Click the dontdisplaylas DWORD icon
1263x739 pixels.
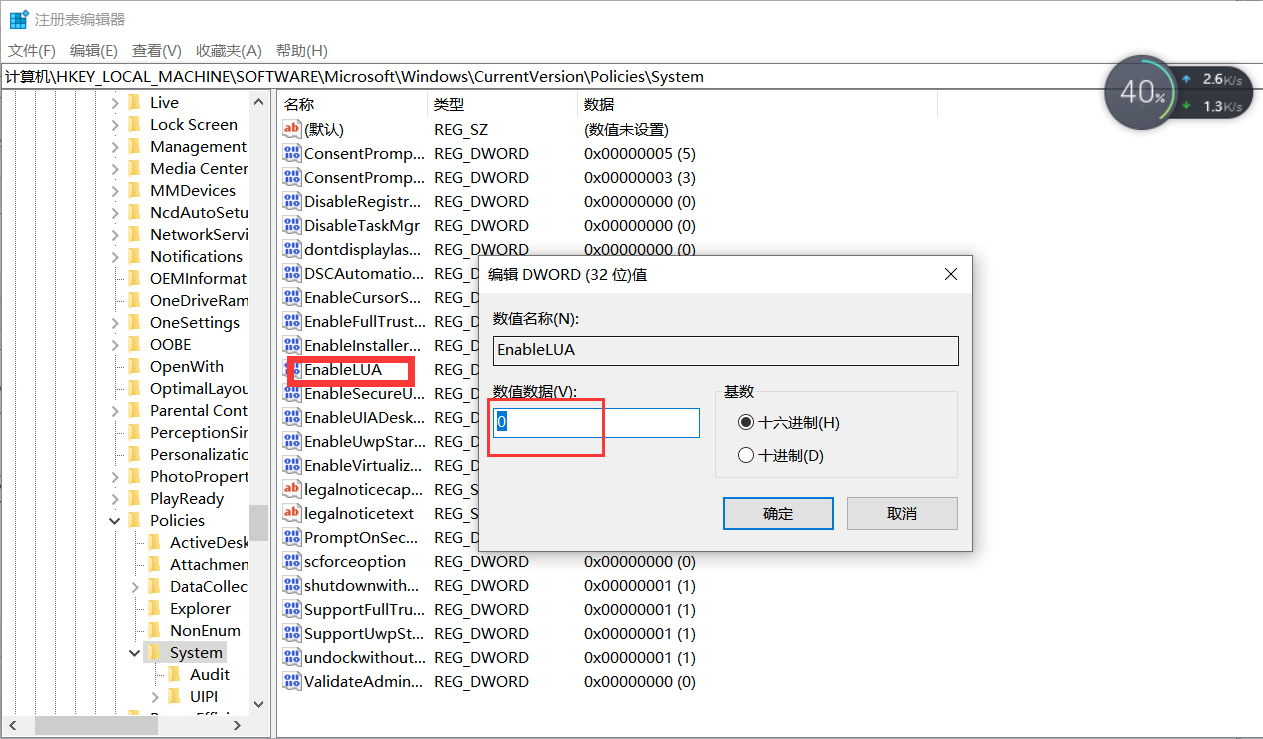tap(292, 249)
